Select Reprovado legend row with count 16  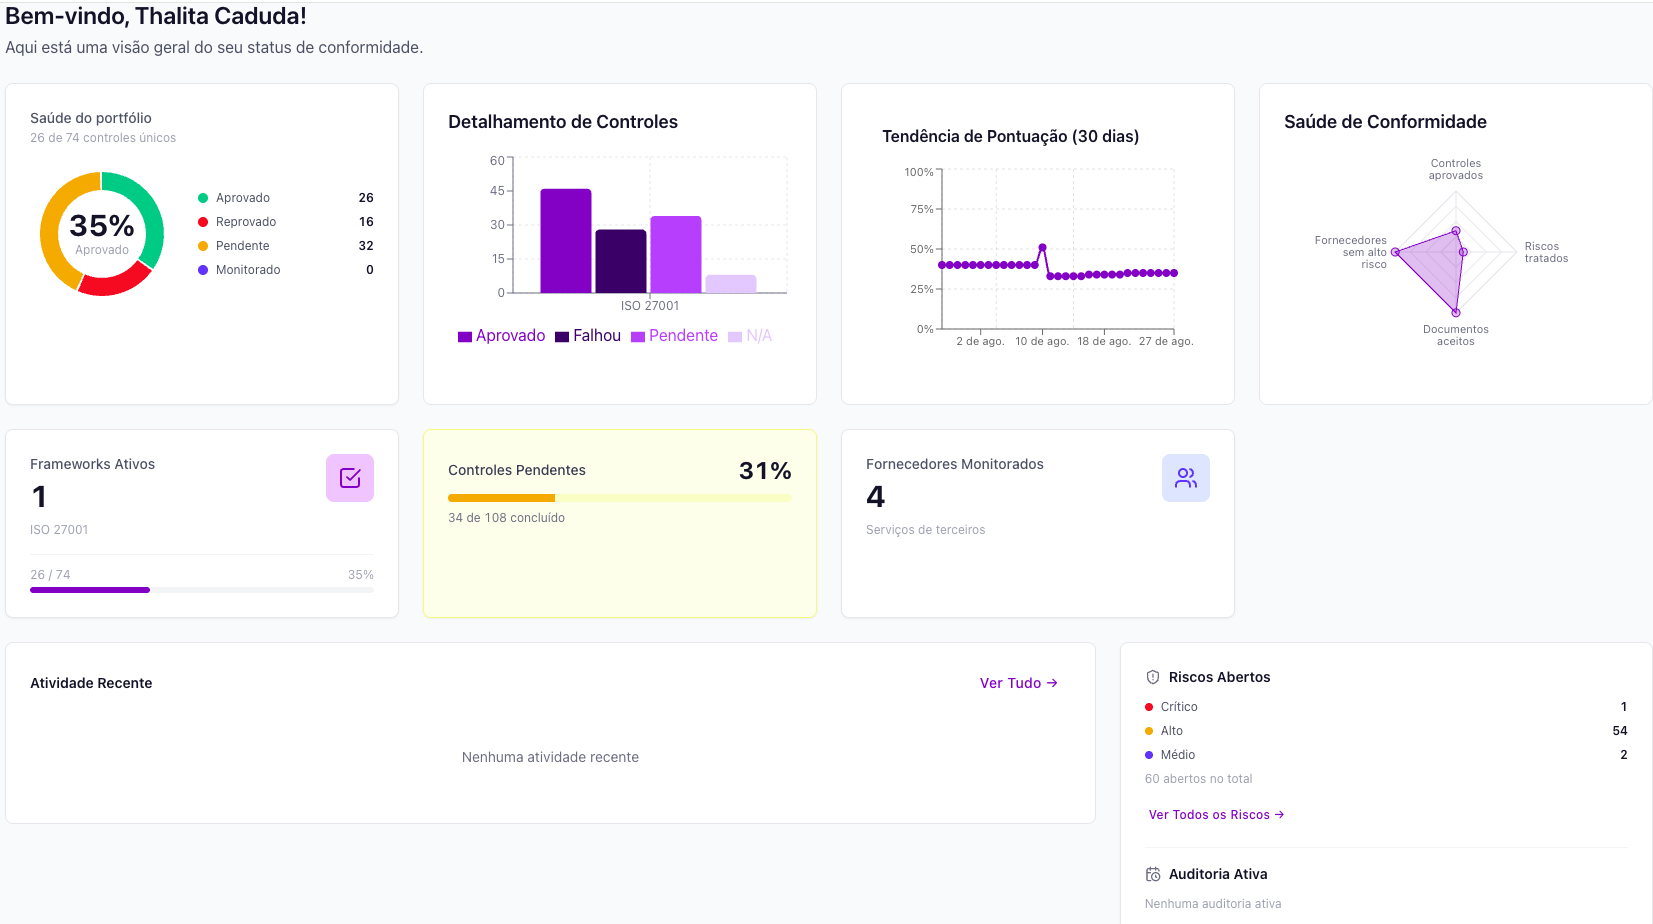point(286,222)
